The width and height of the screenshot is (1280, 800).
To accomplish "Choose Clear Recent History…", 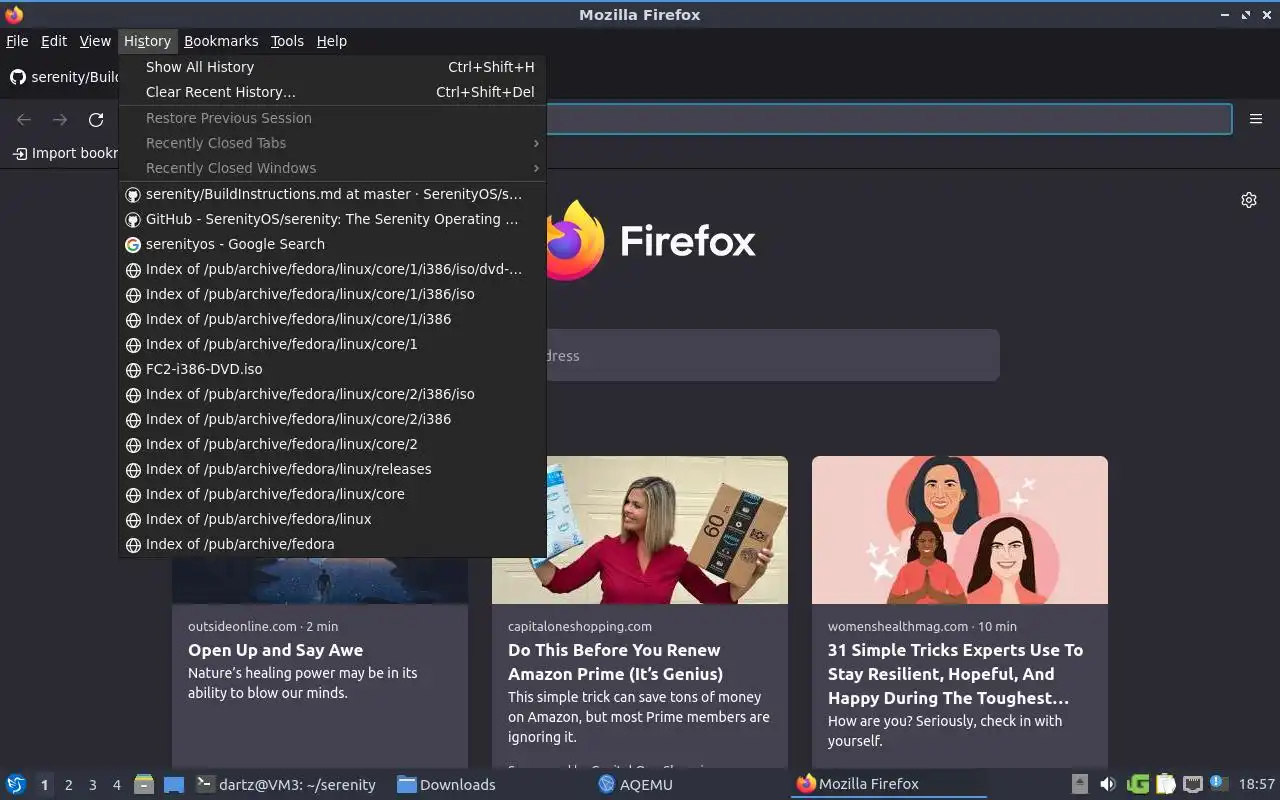I will pyautogui.click(x=332, y=92).
